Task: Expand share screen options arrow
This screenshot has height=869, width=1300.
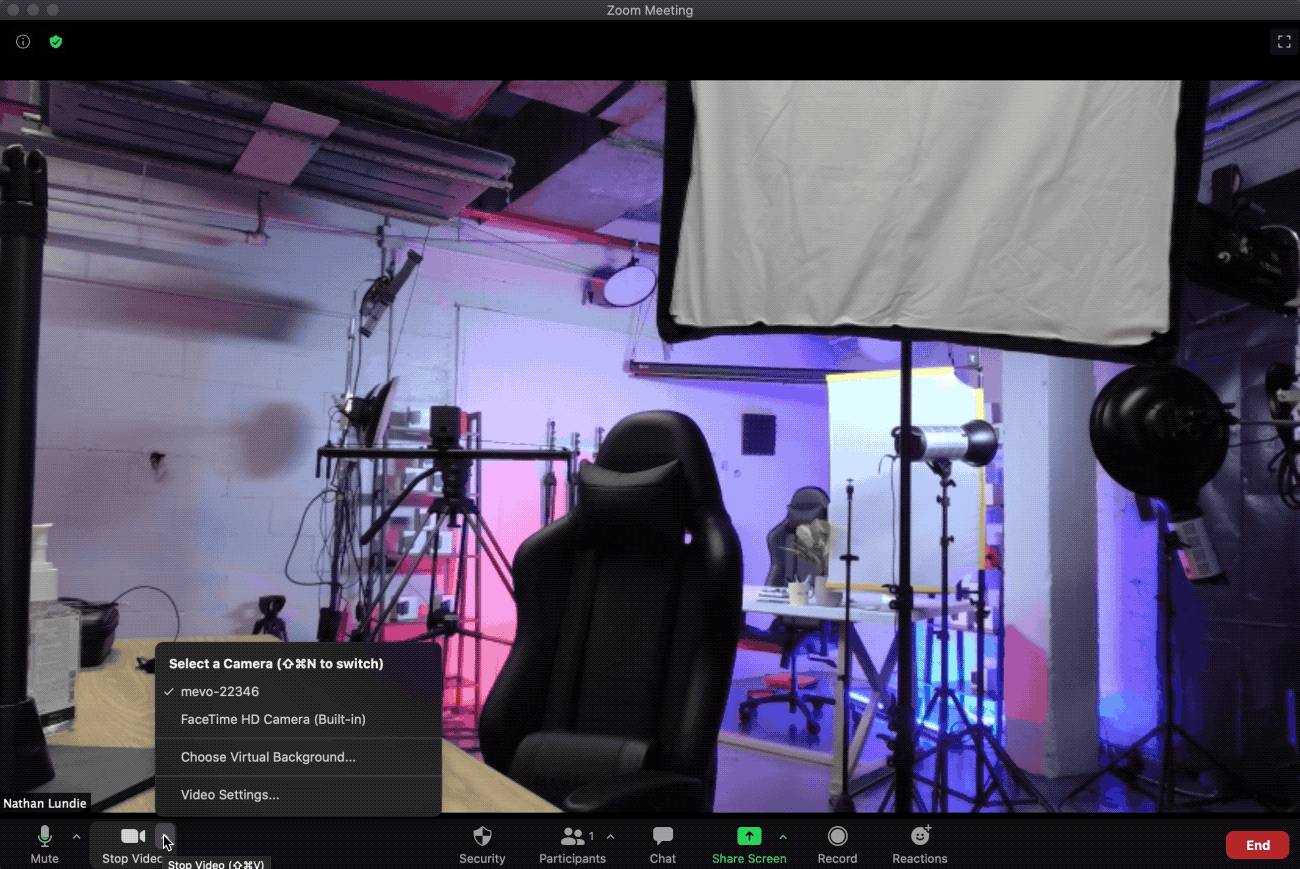Action: (x=783, y=836)
